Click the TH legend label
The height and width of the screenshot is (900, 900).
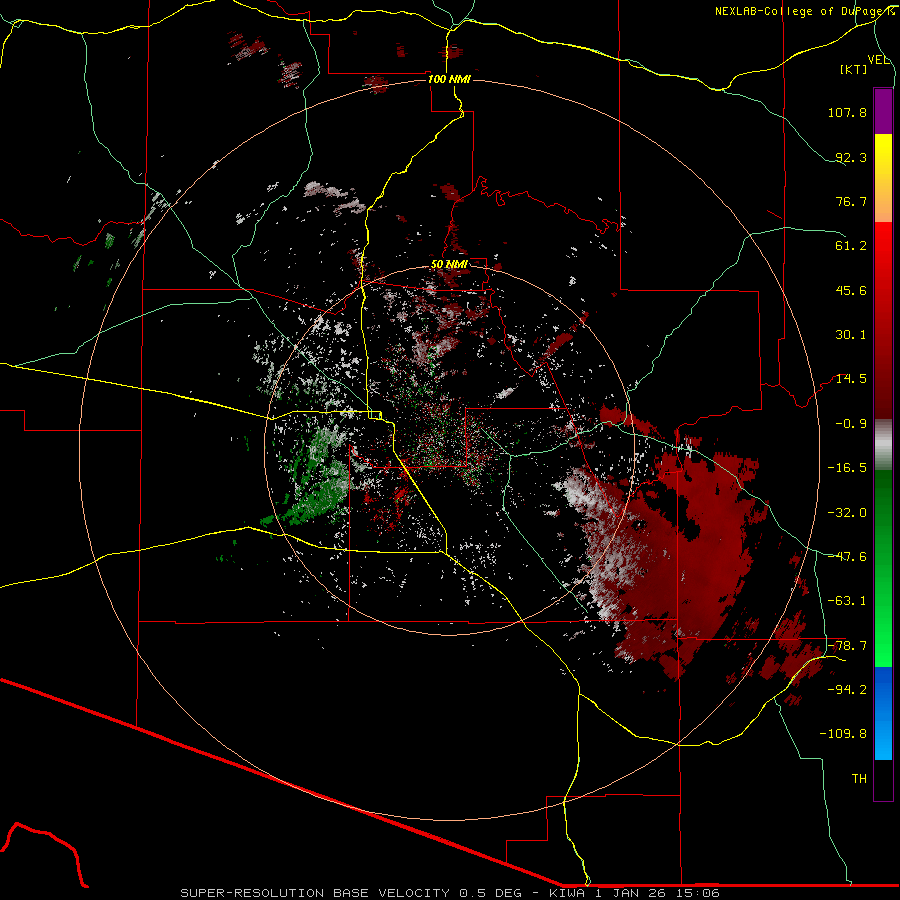tap(859, 779)
